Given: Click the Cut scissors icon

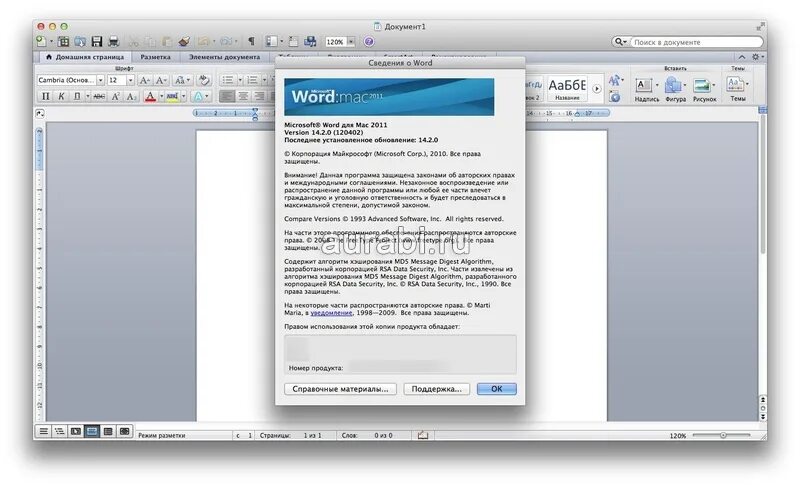Looking at the screenshot, I should (134, 41).
